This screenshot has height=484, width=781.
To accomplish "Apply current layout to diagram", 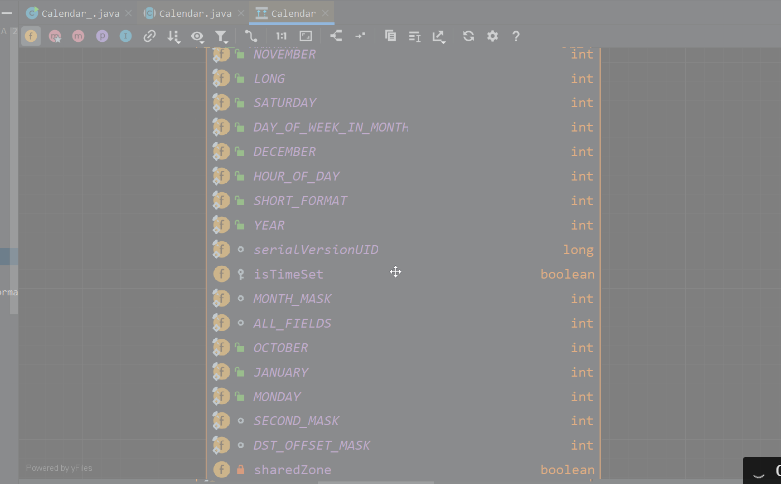I will pyautogui.click(x=336, y=36).
